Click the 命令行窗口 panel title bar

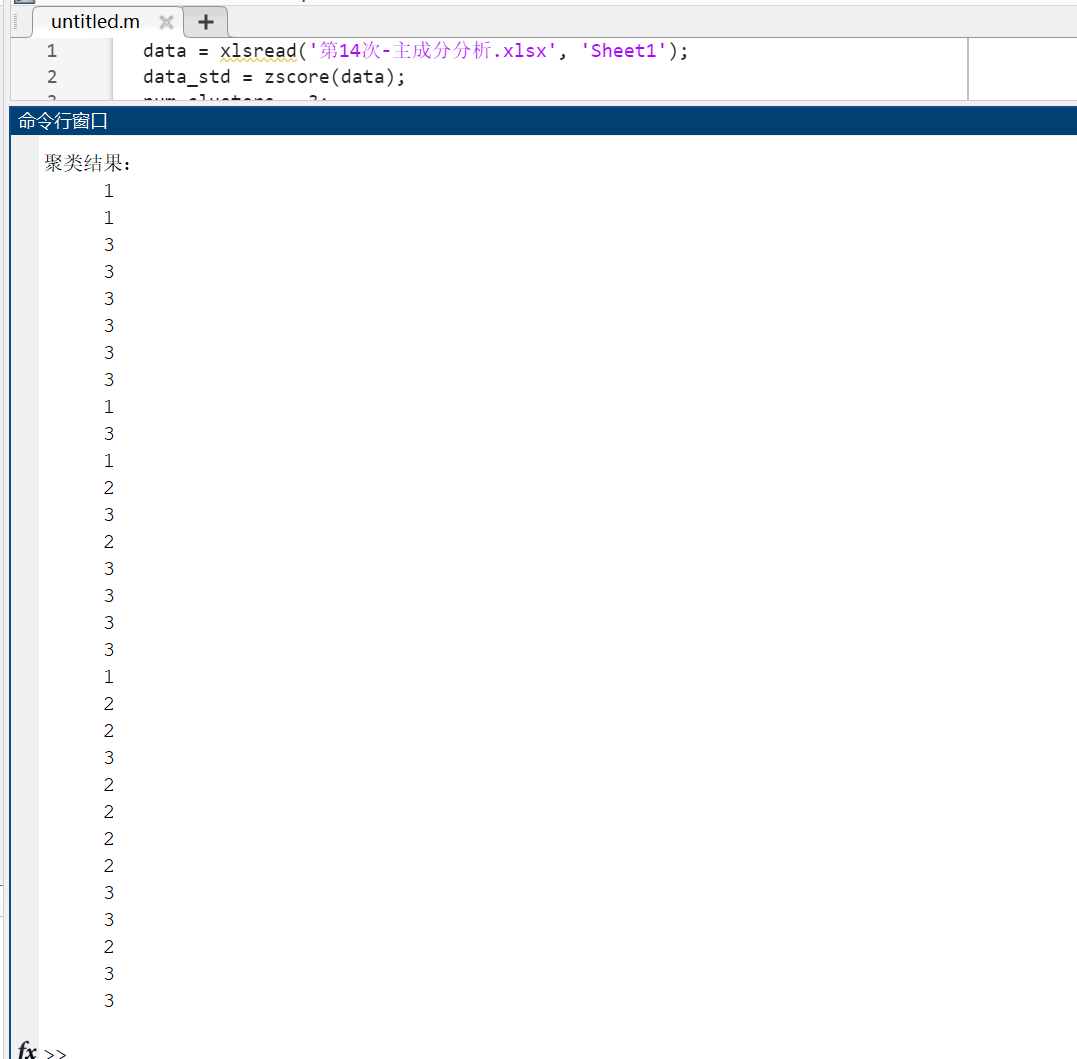click(543, 121)
